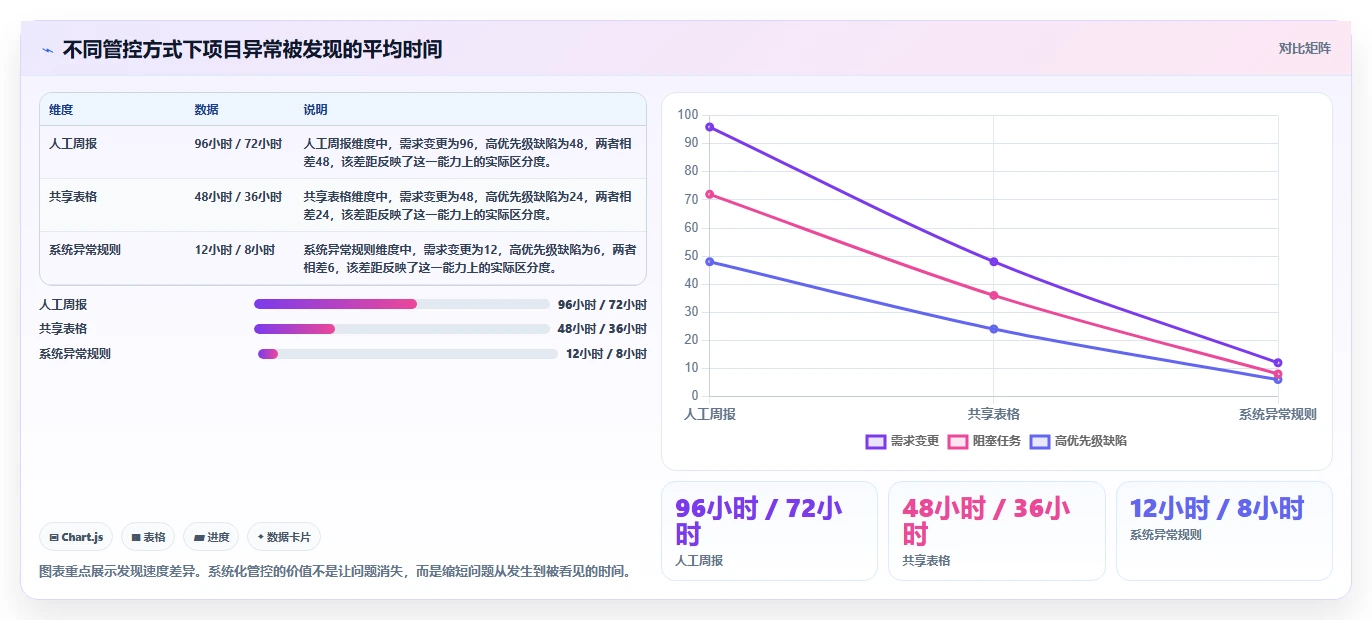Viewport: 1372px width, 620px height.
Task: Click the 数据 column header
Action: point(207,110)
